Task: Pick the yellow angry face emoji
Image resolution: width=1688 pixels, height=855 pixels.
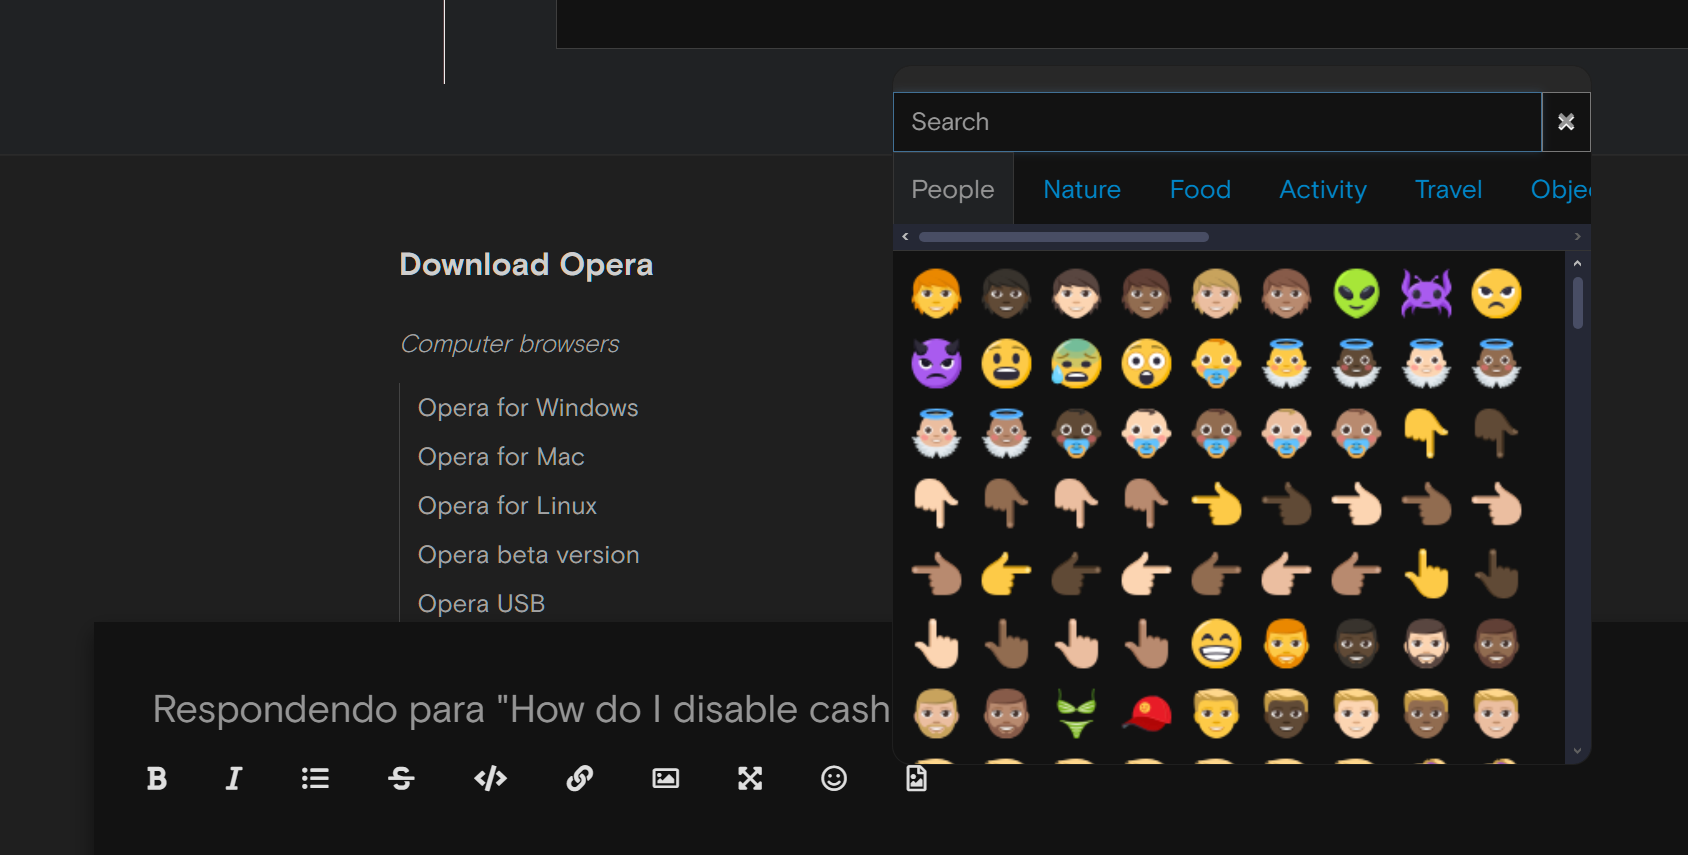Action: point(1496,294)
